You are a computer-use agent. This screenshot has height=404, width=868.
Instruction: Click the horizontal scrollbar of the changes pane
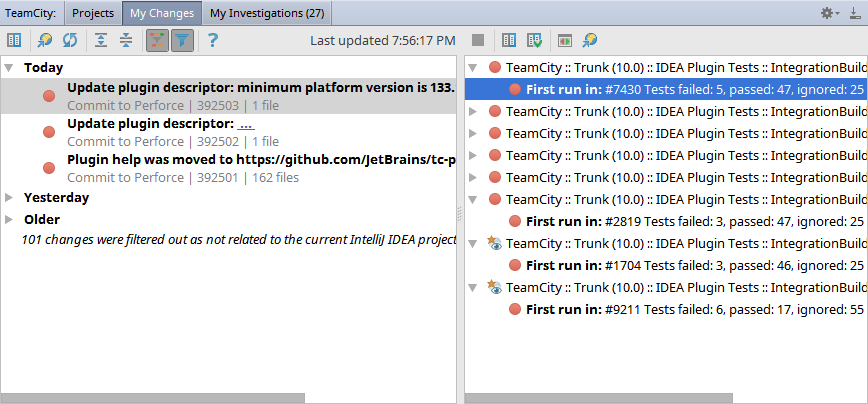tap(153, 398)
